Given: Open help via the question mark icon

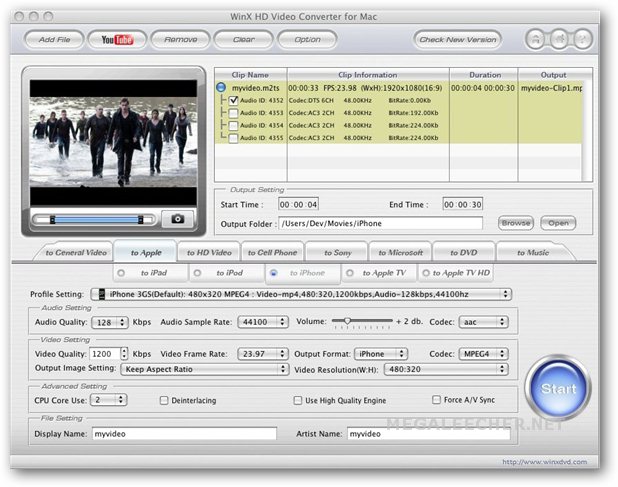Looking at the screenshot, I should (582, 39).
